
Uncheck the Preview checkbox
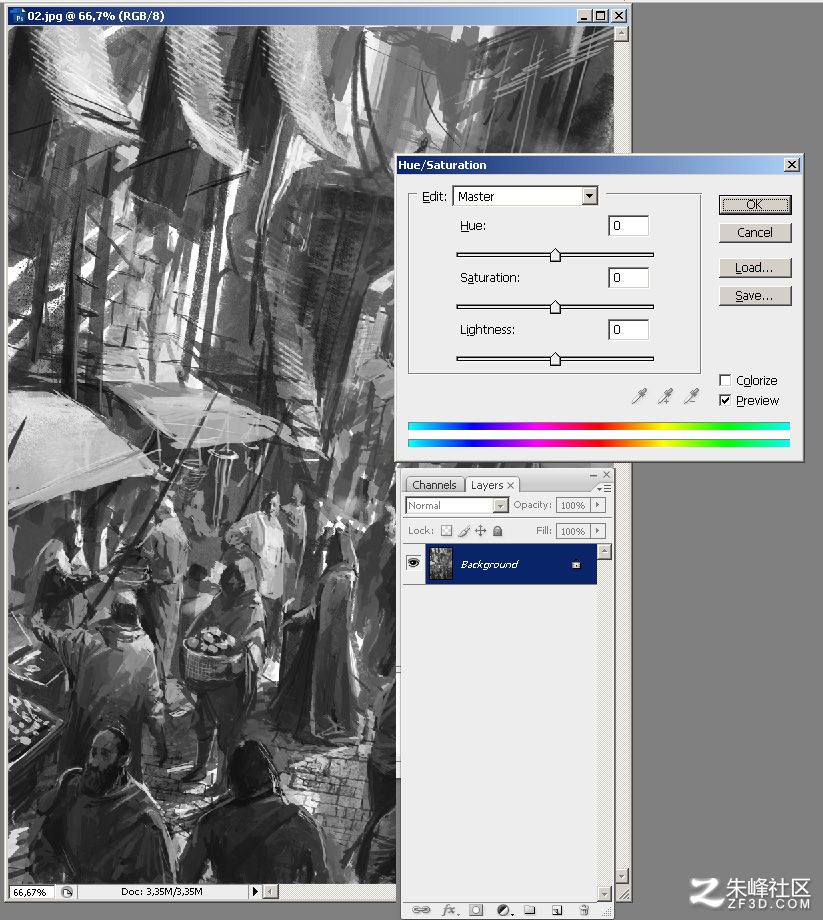725,400
